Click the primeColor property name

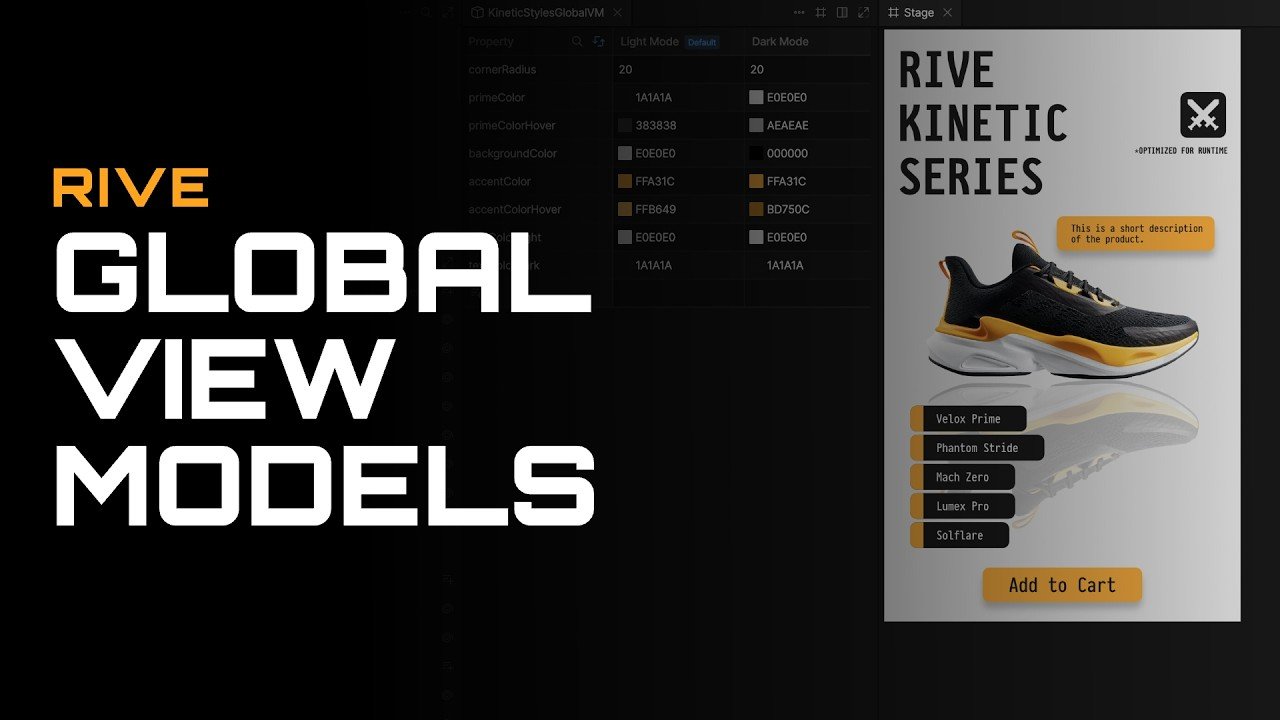tap(497, 98)
